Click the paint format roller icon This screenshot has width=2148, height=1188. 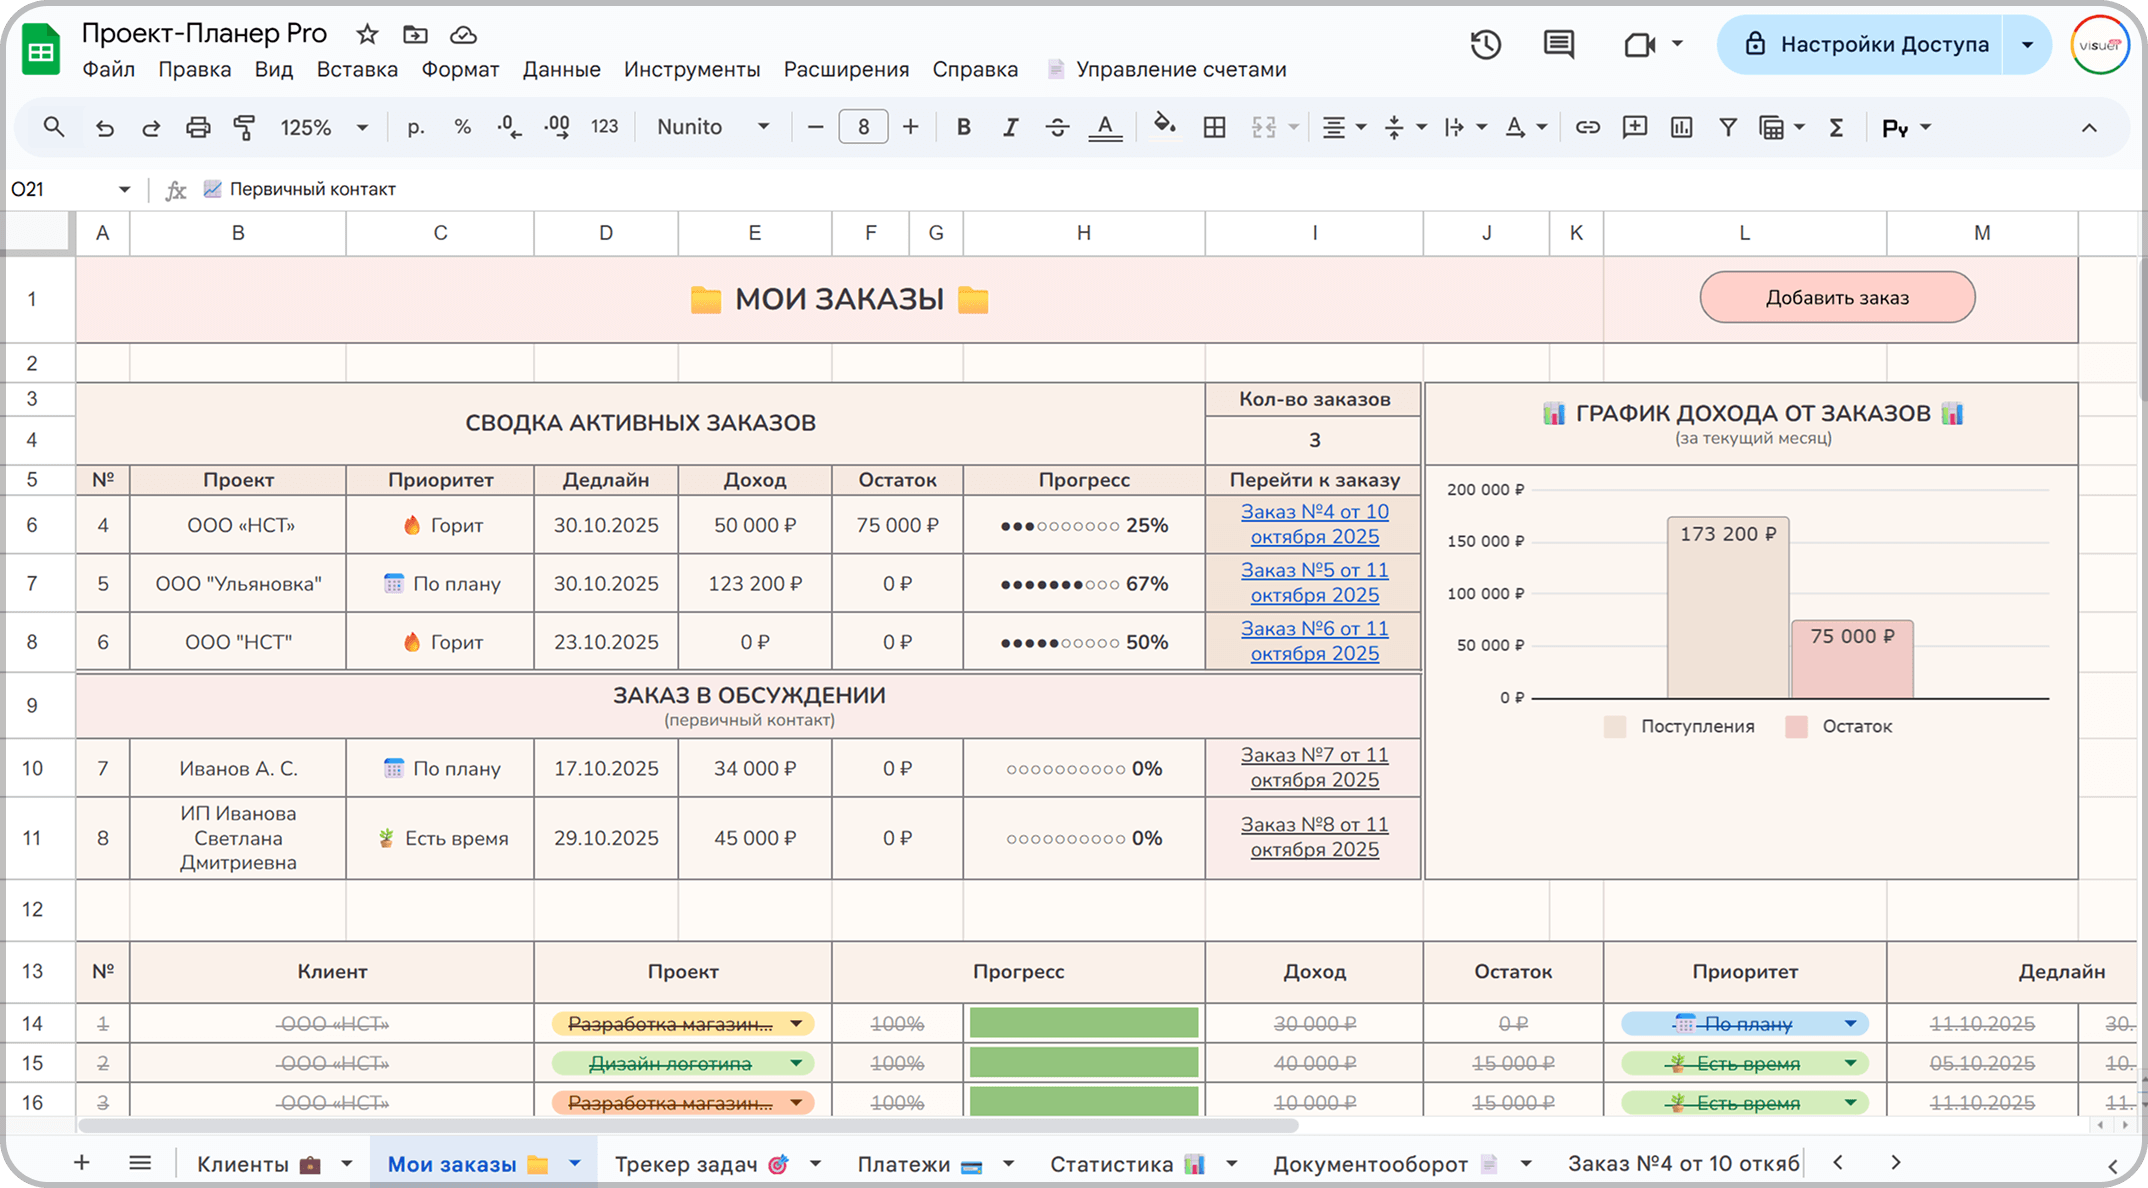244,127
